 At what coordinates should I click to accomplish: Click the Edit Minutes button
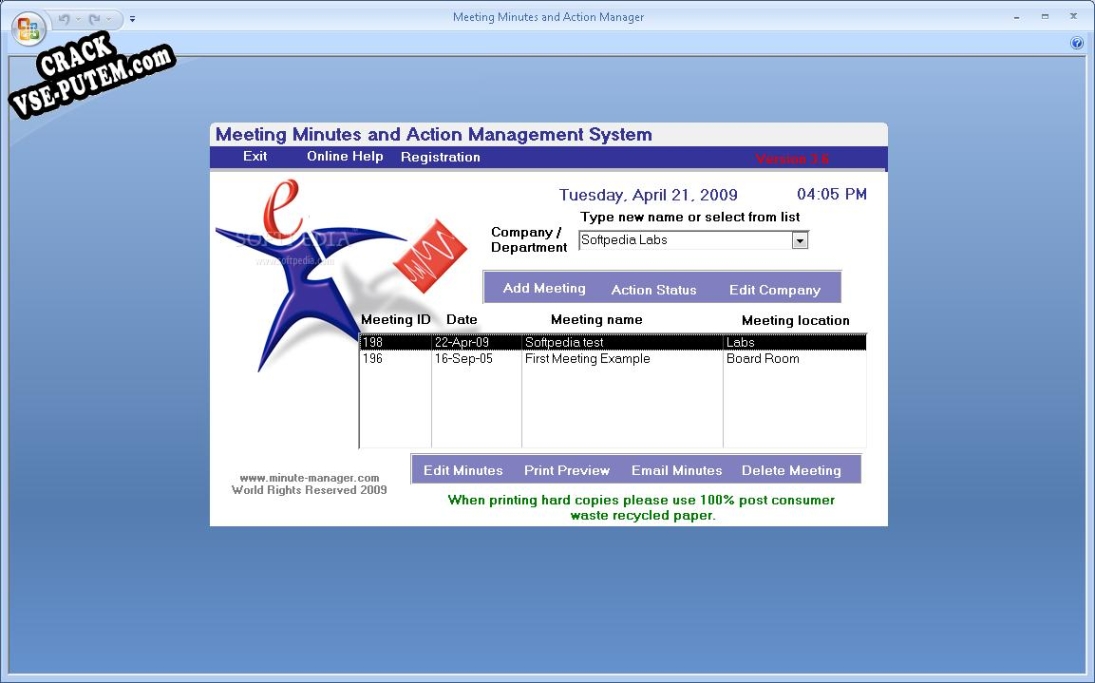(x=463, y=471)
